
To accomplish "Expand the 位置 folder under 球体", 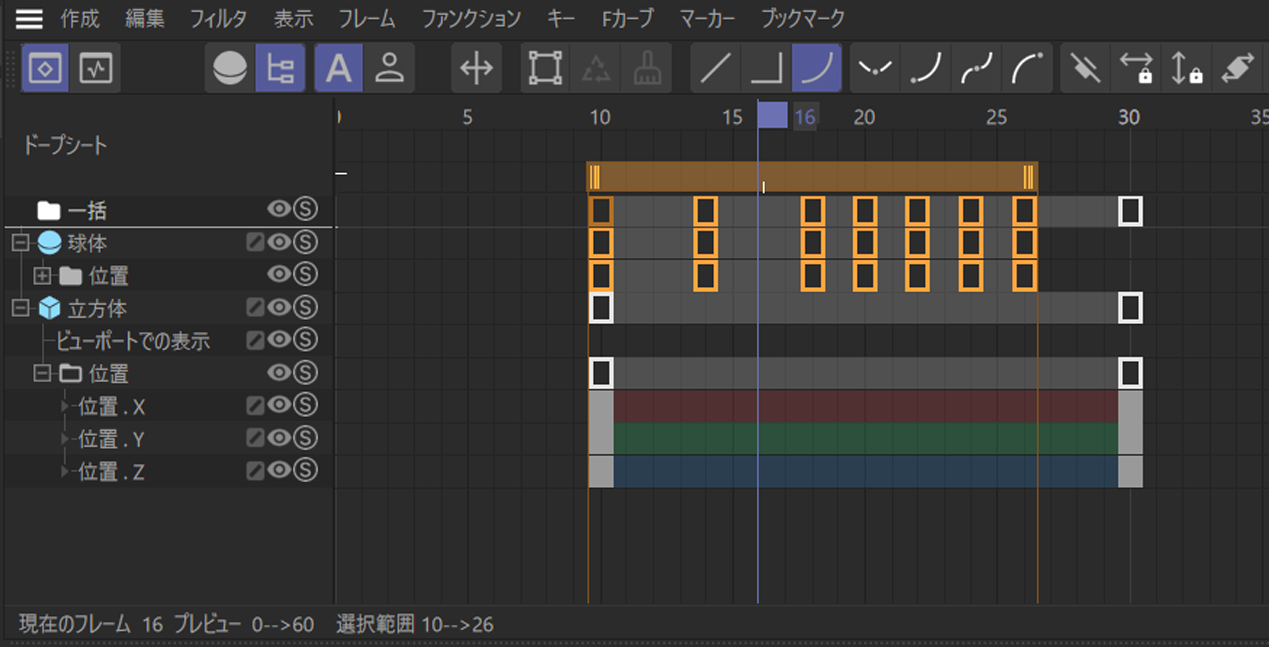I will 42,276.
